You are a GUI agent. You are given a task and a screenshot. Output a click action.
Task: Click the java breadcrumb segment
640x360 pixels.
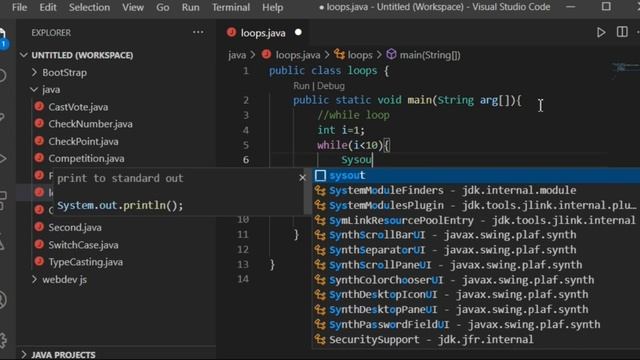(x=237, y=55)
